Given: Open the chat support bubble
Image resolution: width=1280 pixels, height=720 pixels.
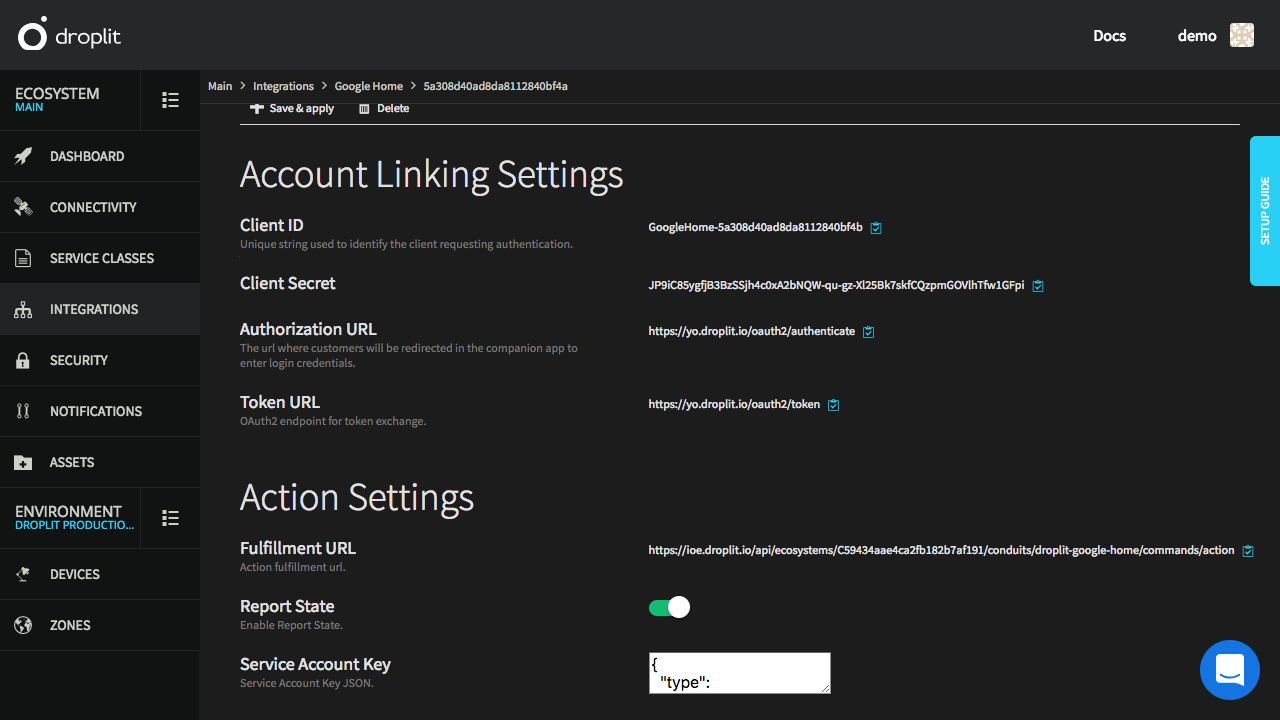Looking at the screenshot, I should 1230,670.
